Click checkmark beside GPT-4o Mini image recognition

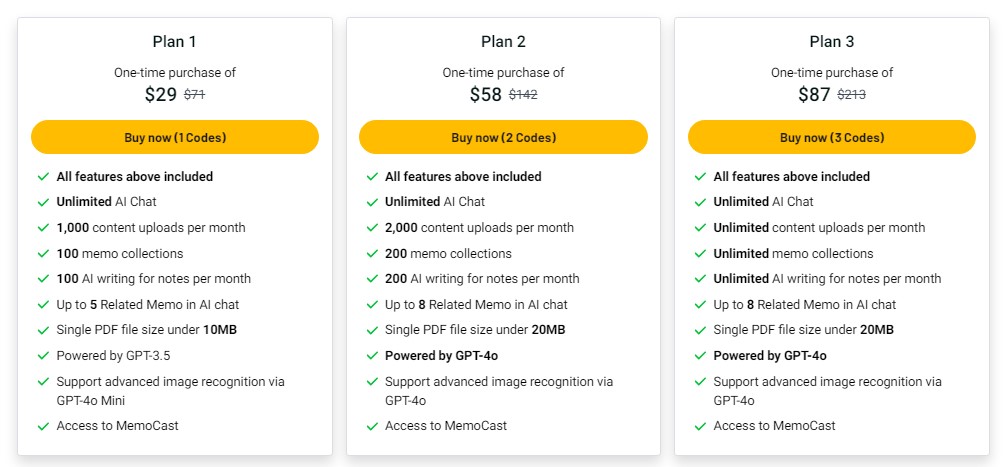pos(43,382)
